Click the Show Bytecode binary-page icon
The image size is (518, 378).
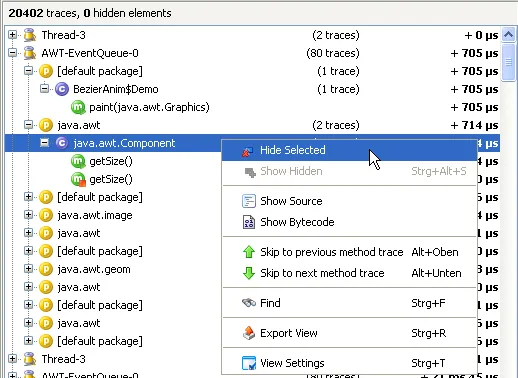click(x=249, y=222)
